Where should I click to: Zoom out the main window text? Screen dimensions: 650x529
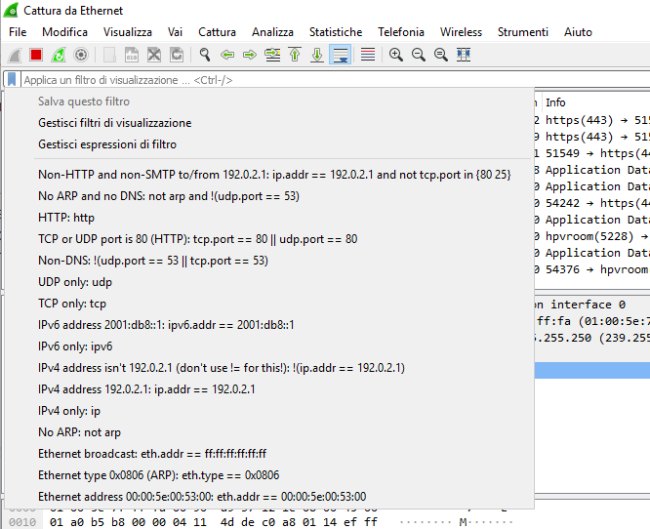tap(418, 55)
